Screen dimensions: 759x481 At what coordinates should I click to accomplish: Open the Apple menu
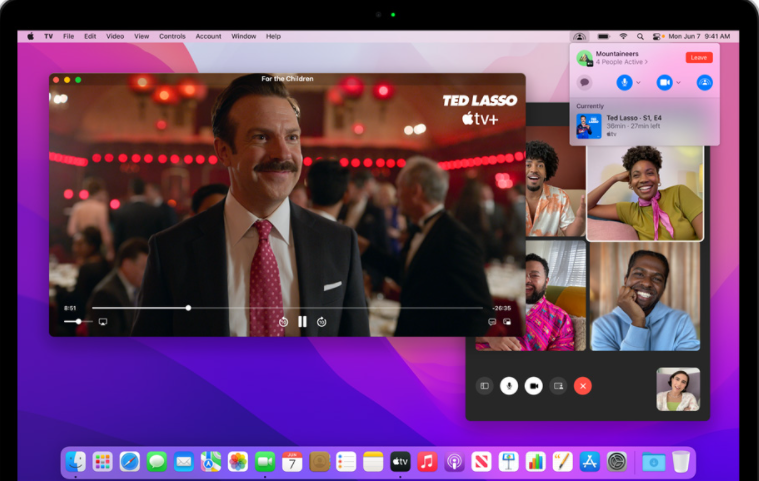click(30, 36)
